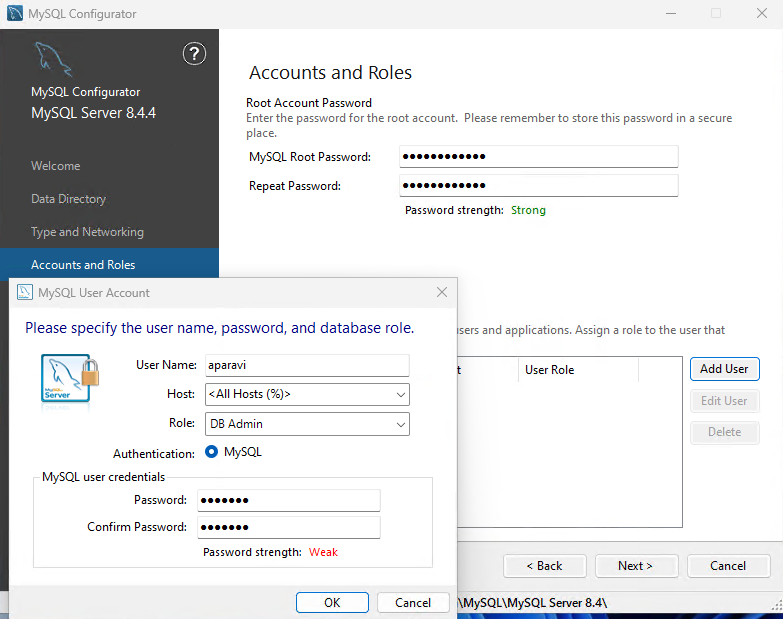Focus the user credentials Password field
The height and width of the screenshot is (619, 783).
[289, 500]
